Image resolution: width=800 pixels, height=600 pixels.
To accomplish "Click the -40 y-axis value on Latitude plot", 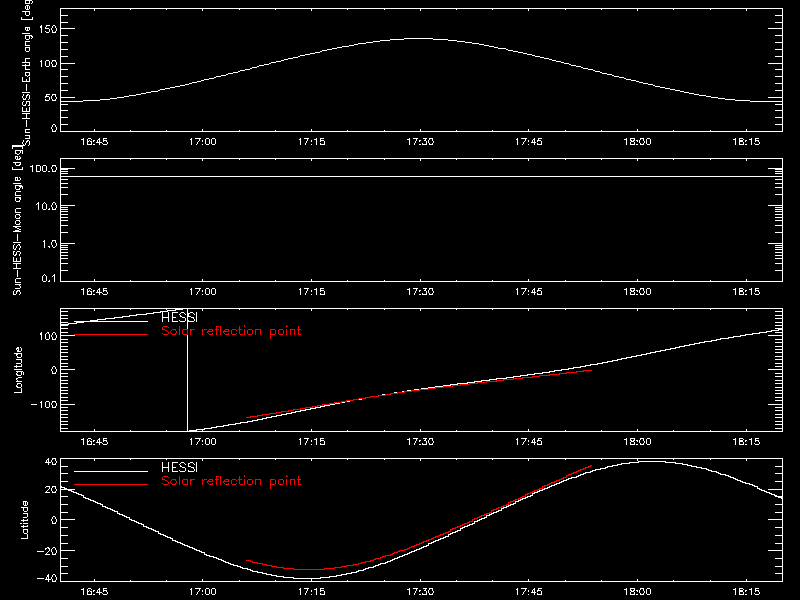I will click(x=47, y=578).
